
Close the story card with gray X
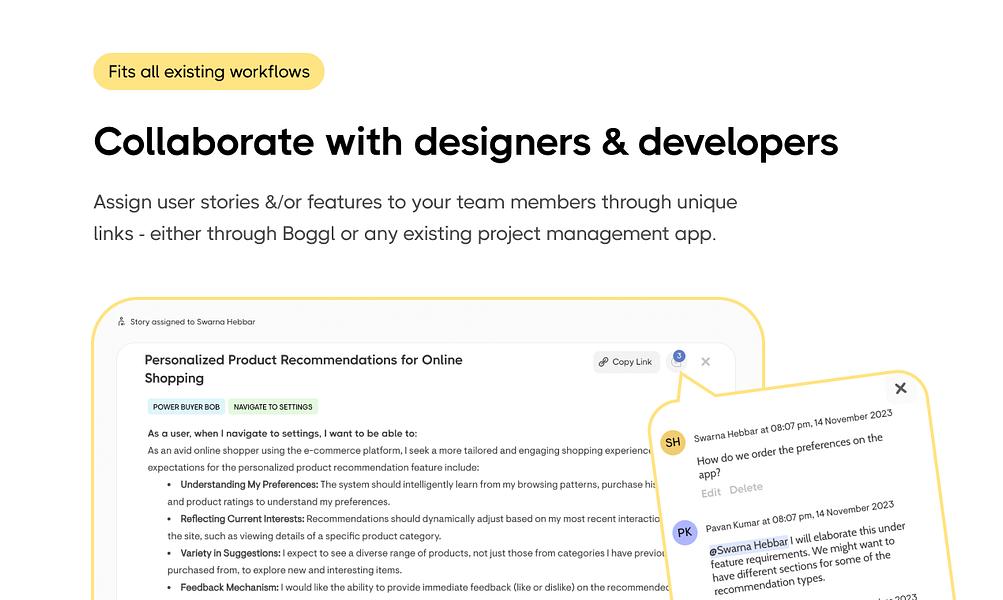(706, 362)
